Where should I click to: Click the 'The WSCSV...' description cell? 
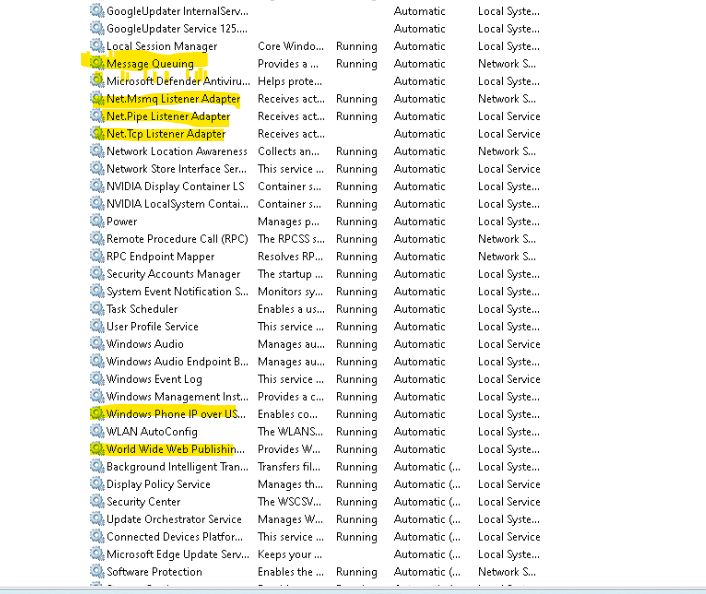[290, 502]
